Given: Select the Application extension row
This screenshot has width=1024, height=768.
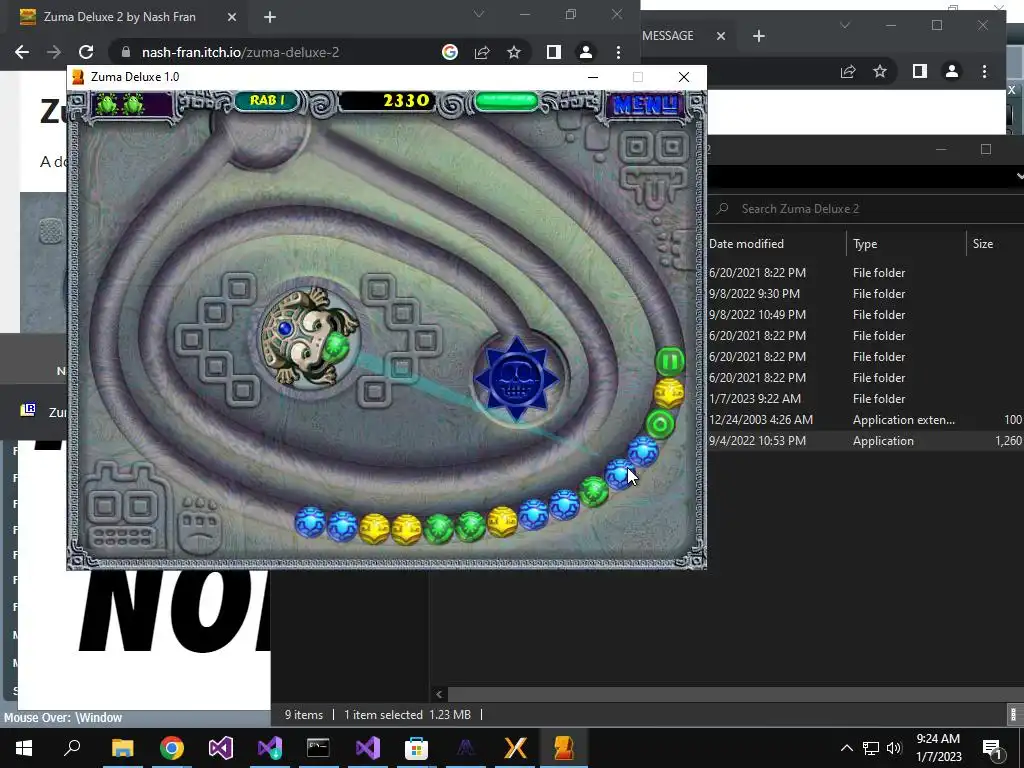Looking at the screenshot, I should pyautogui.click(x=866, y=420).
